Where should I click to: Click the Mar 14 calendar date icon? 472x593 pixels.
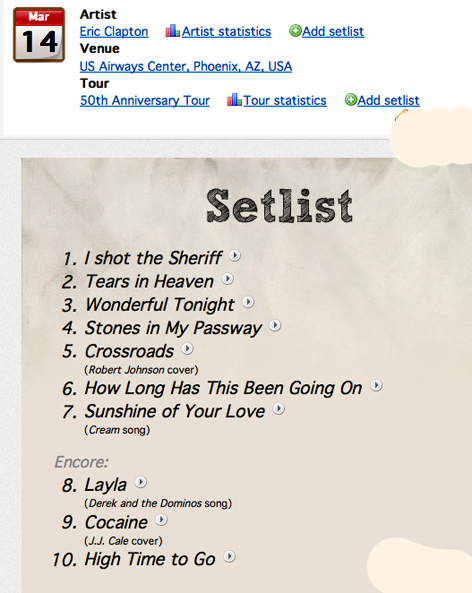(39, 34)
